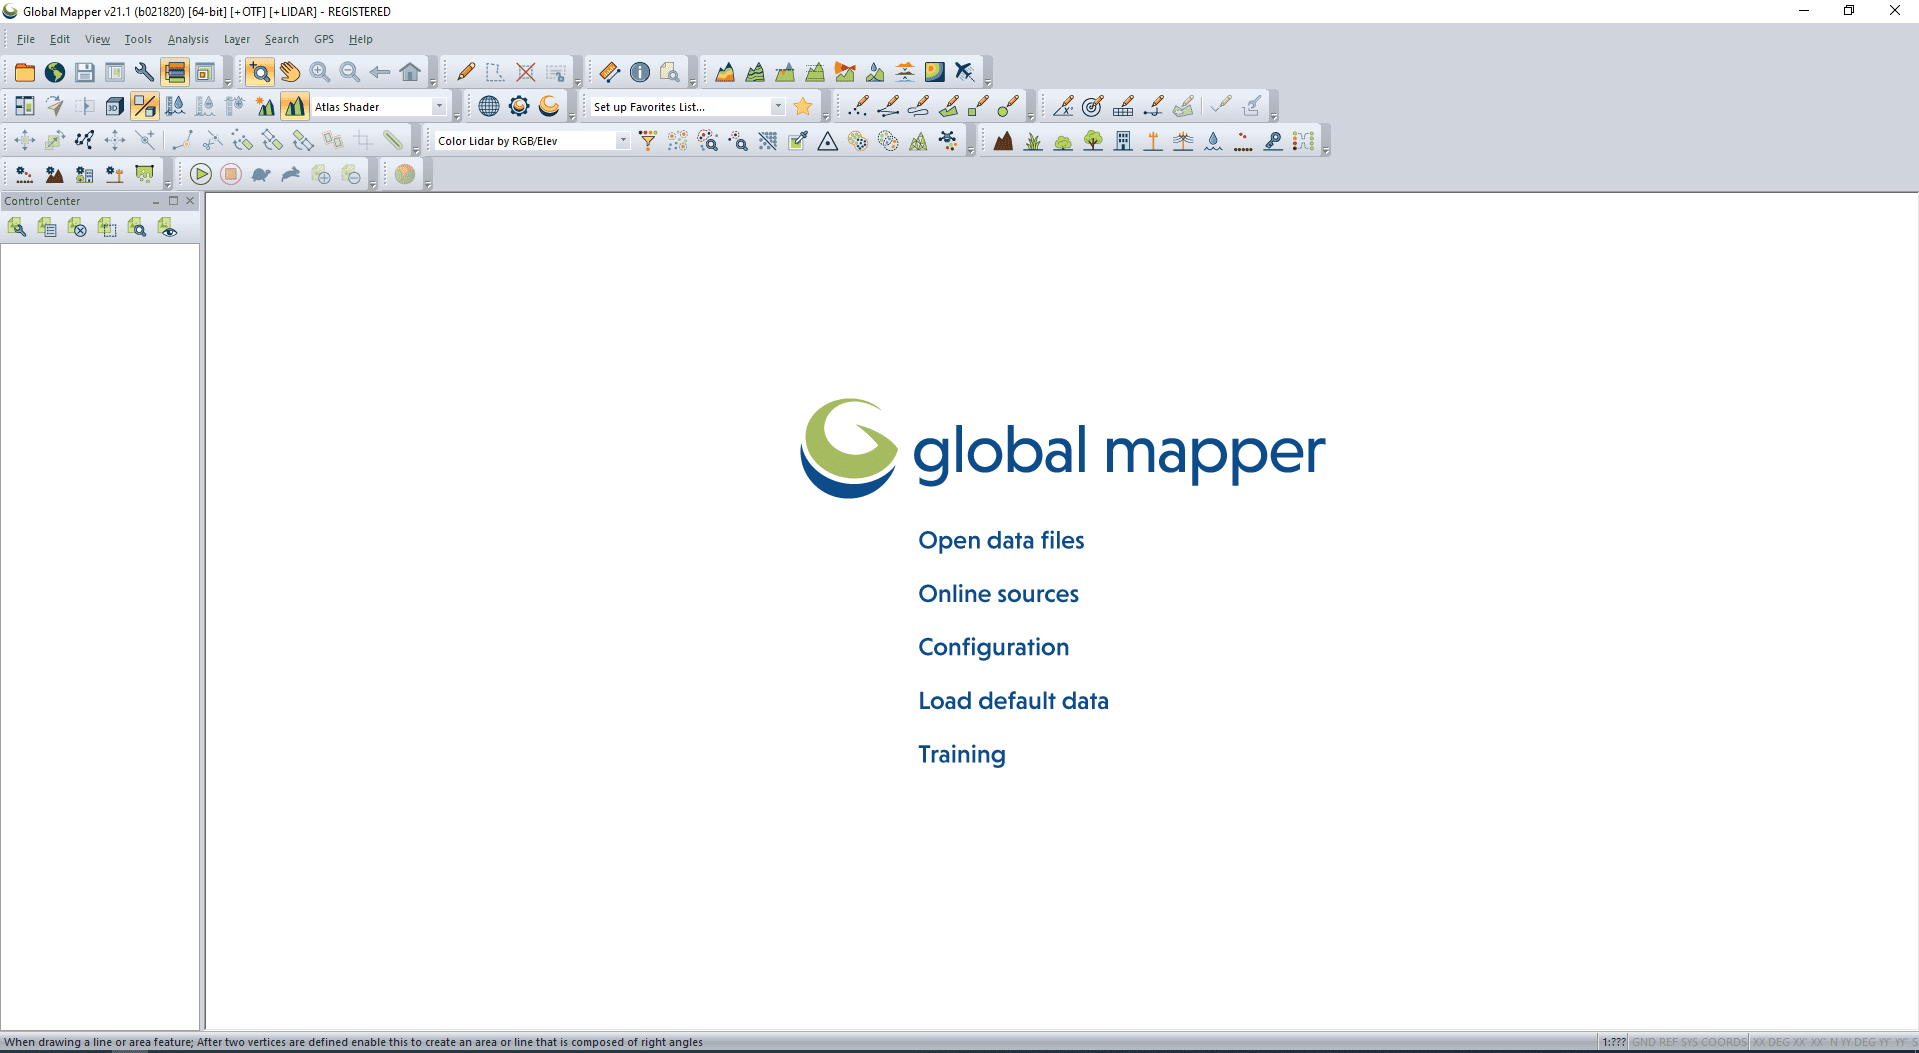This screenshot has width=1919, height=1053.
Task: Open the Color Lidar by RGB/Elev dropdown
Action: click(x=621, y=140)
